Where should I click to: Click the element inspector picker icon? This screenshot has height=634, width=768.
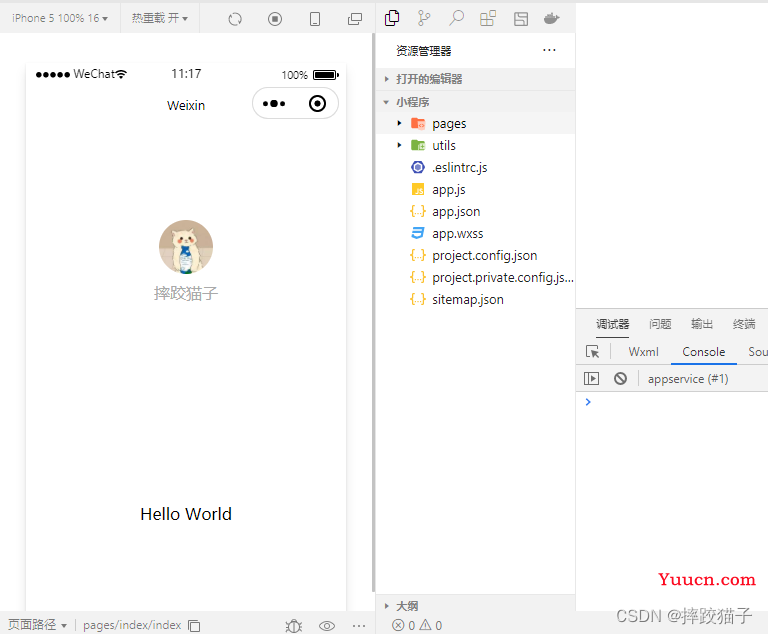592,351
